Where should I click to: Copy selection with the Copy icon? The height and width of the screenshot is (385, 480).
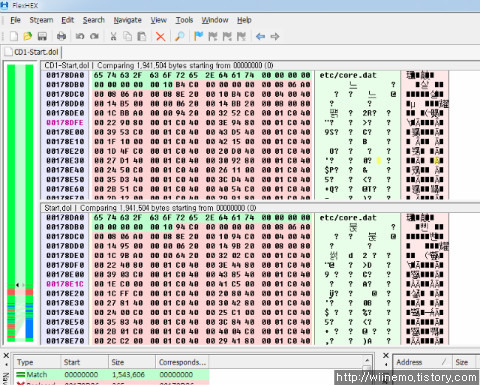(127, 36)
